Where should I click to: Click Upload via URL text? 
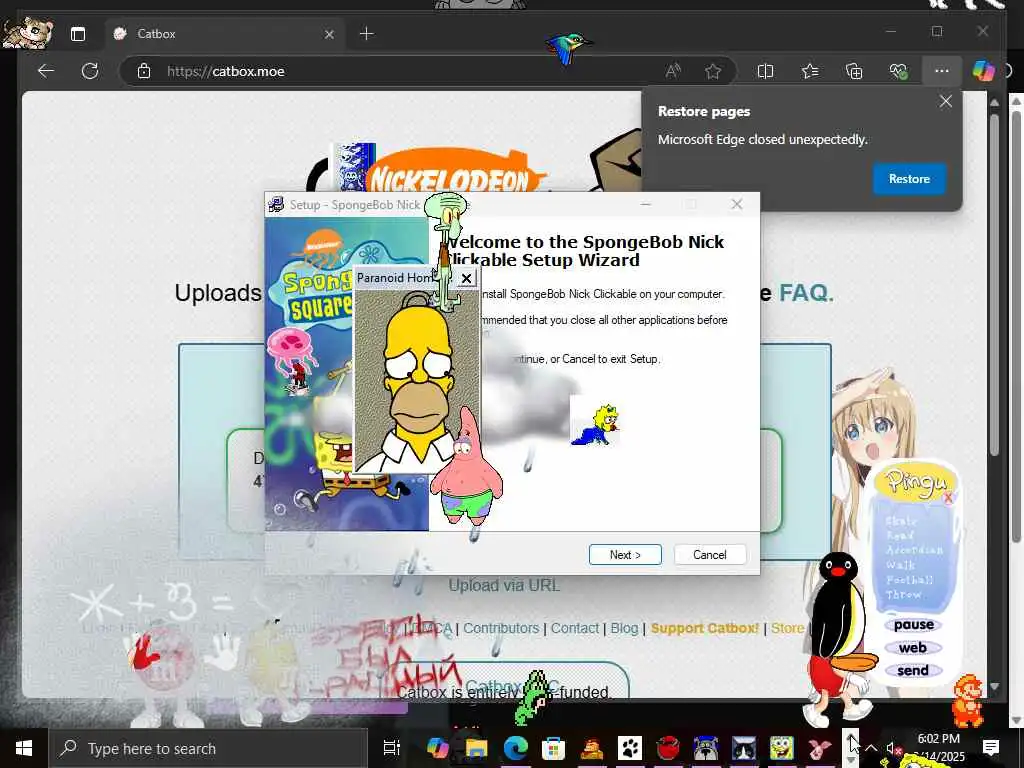(504, 585)
